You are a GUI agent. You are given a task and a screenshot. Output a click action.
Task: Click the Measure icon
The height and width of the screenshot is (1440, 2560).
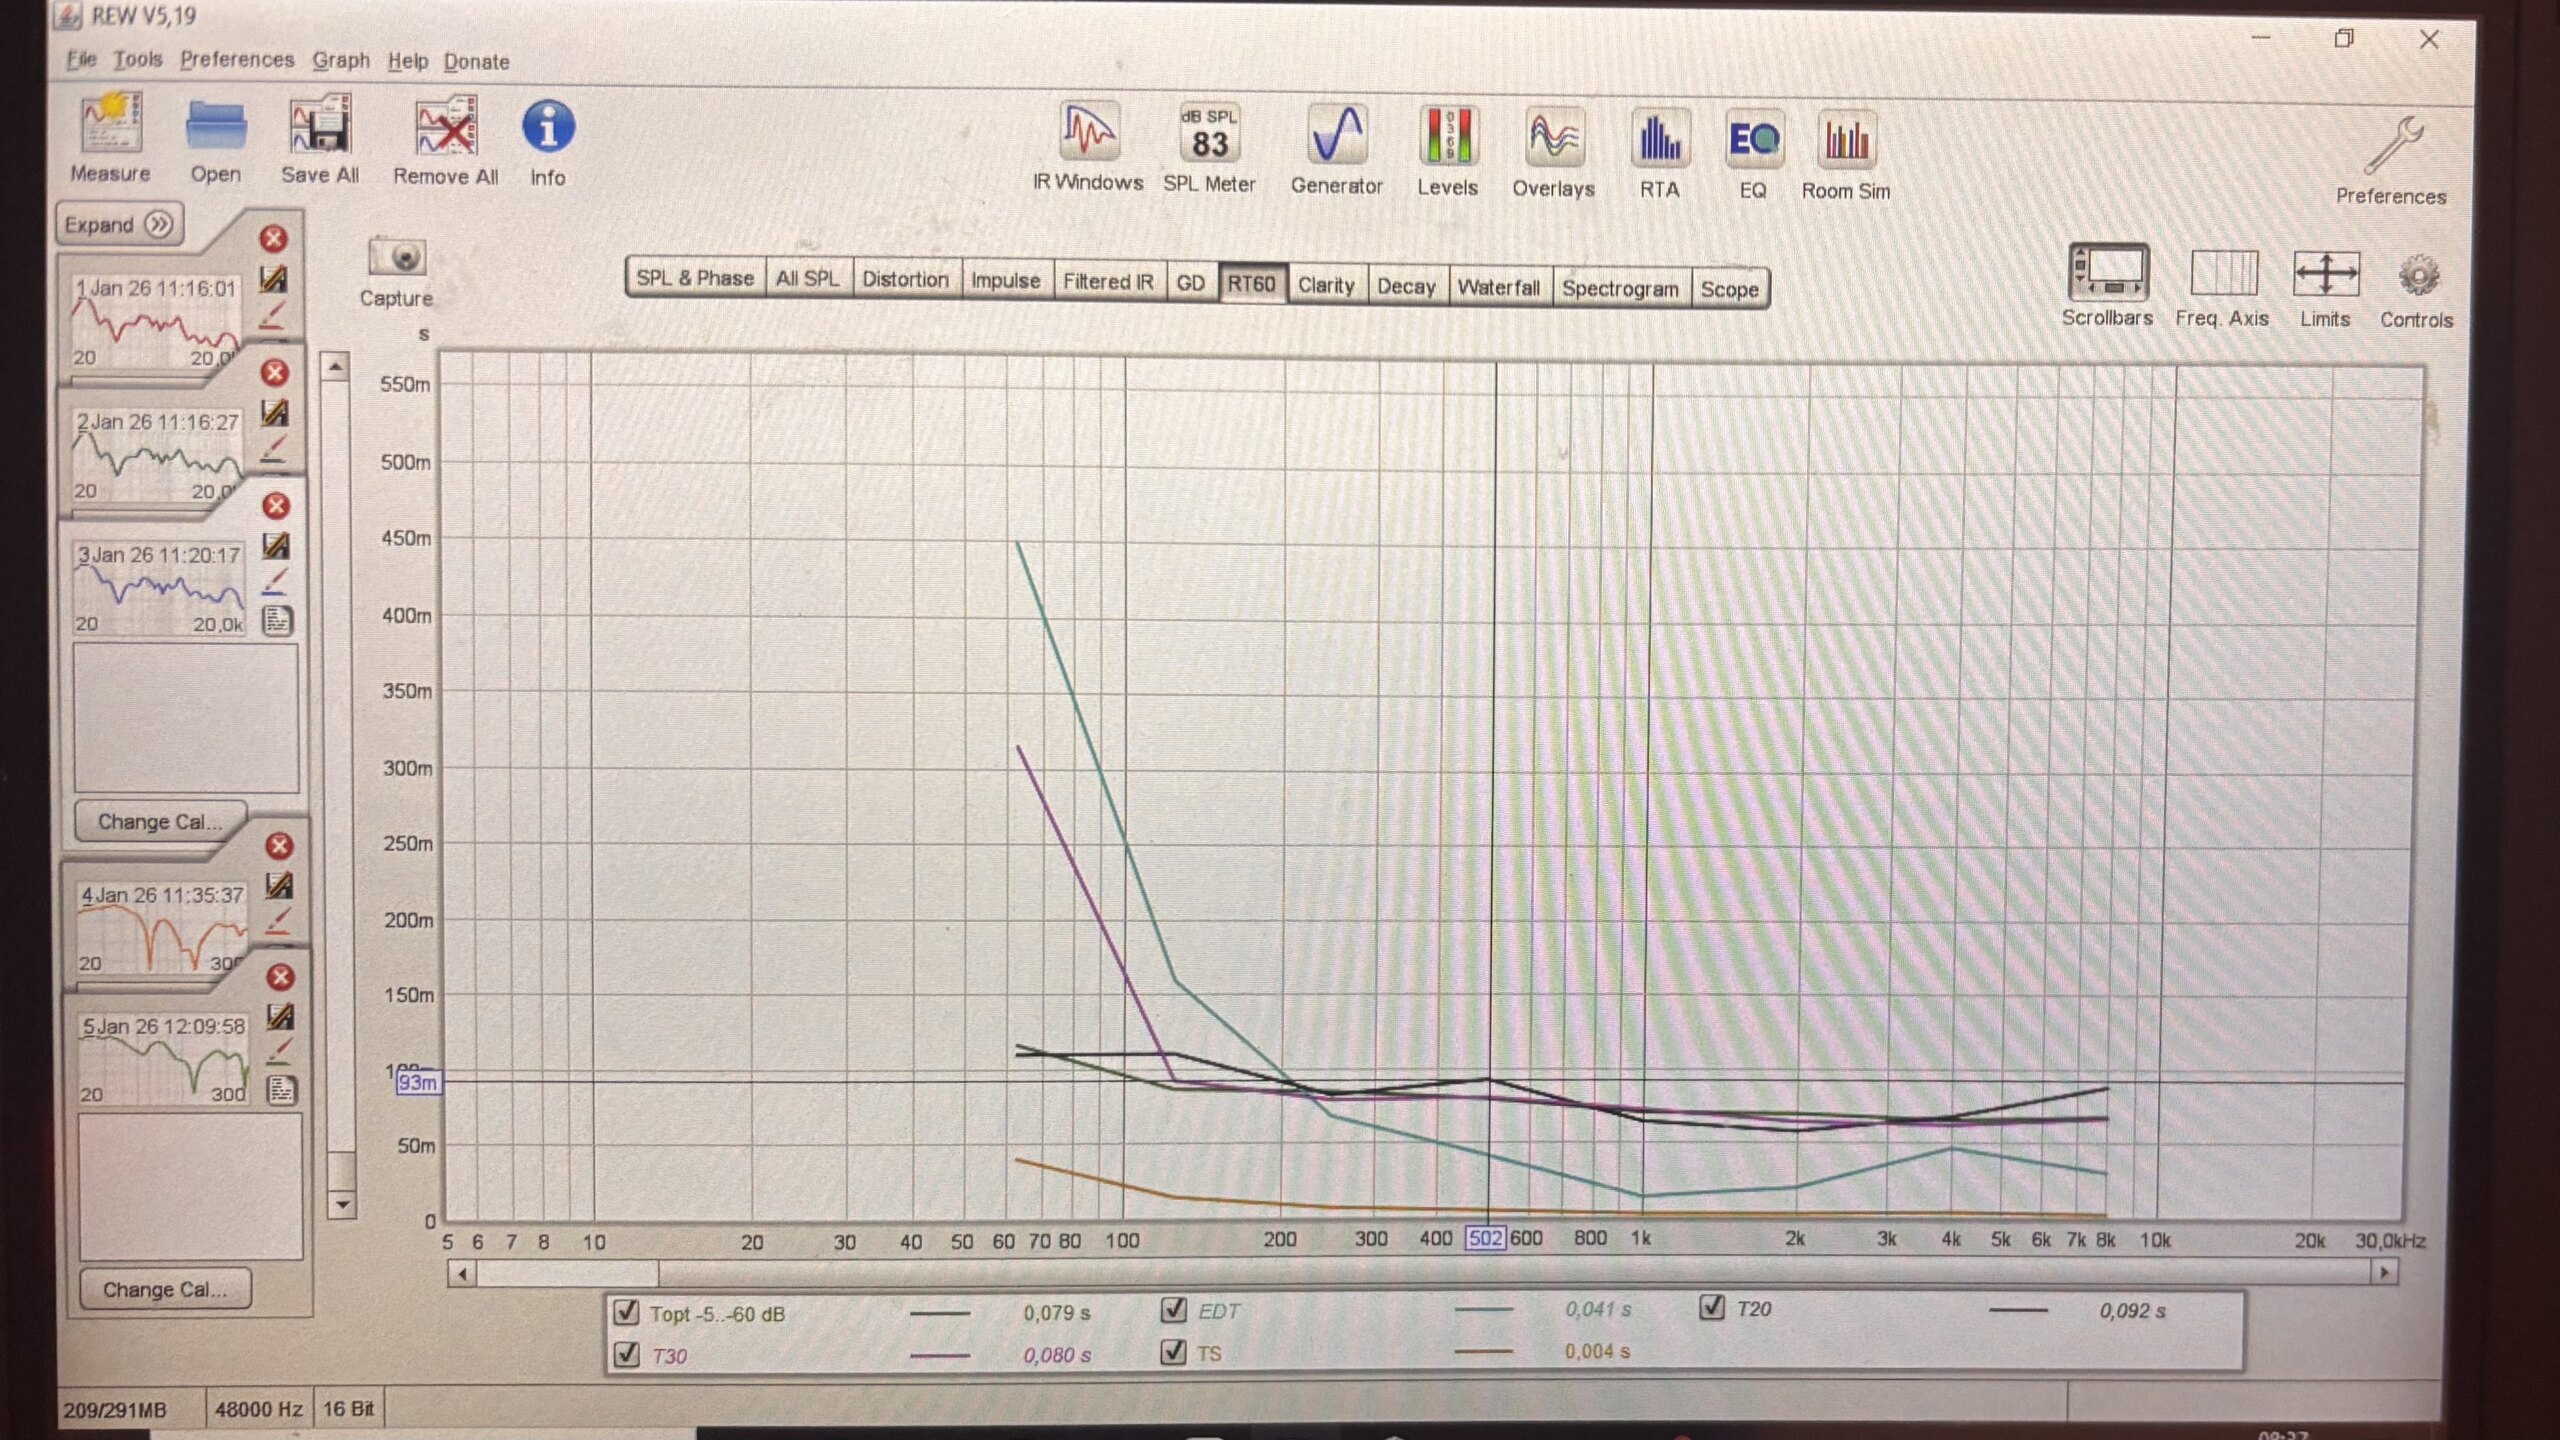(x=110, y=125)
